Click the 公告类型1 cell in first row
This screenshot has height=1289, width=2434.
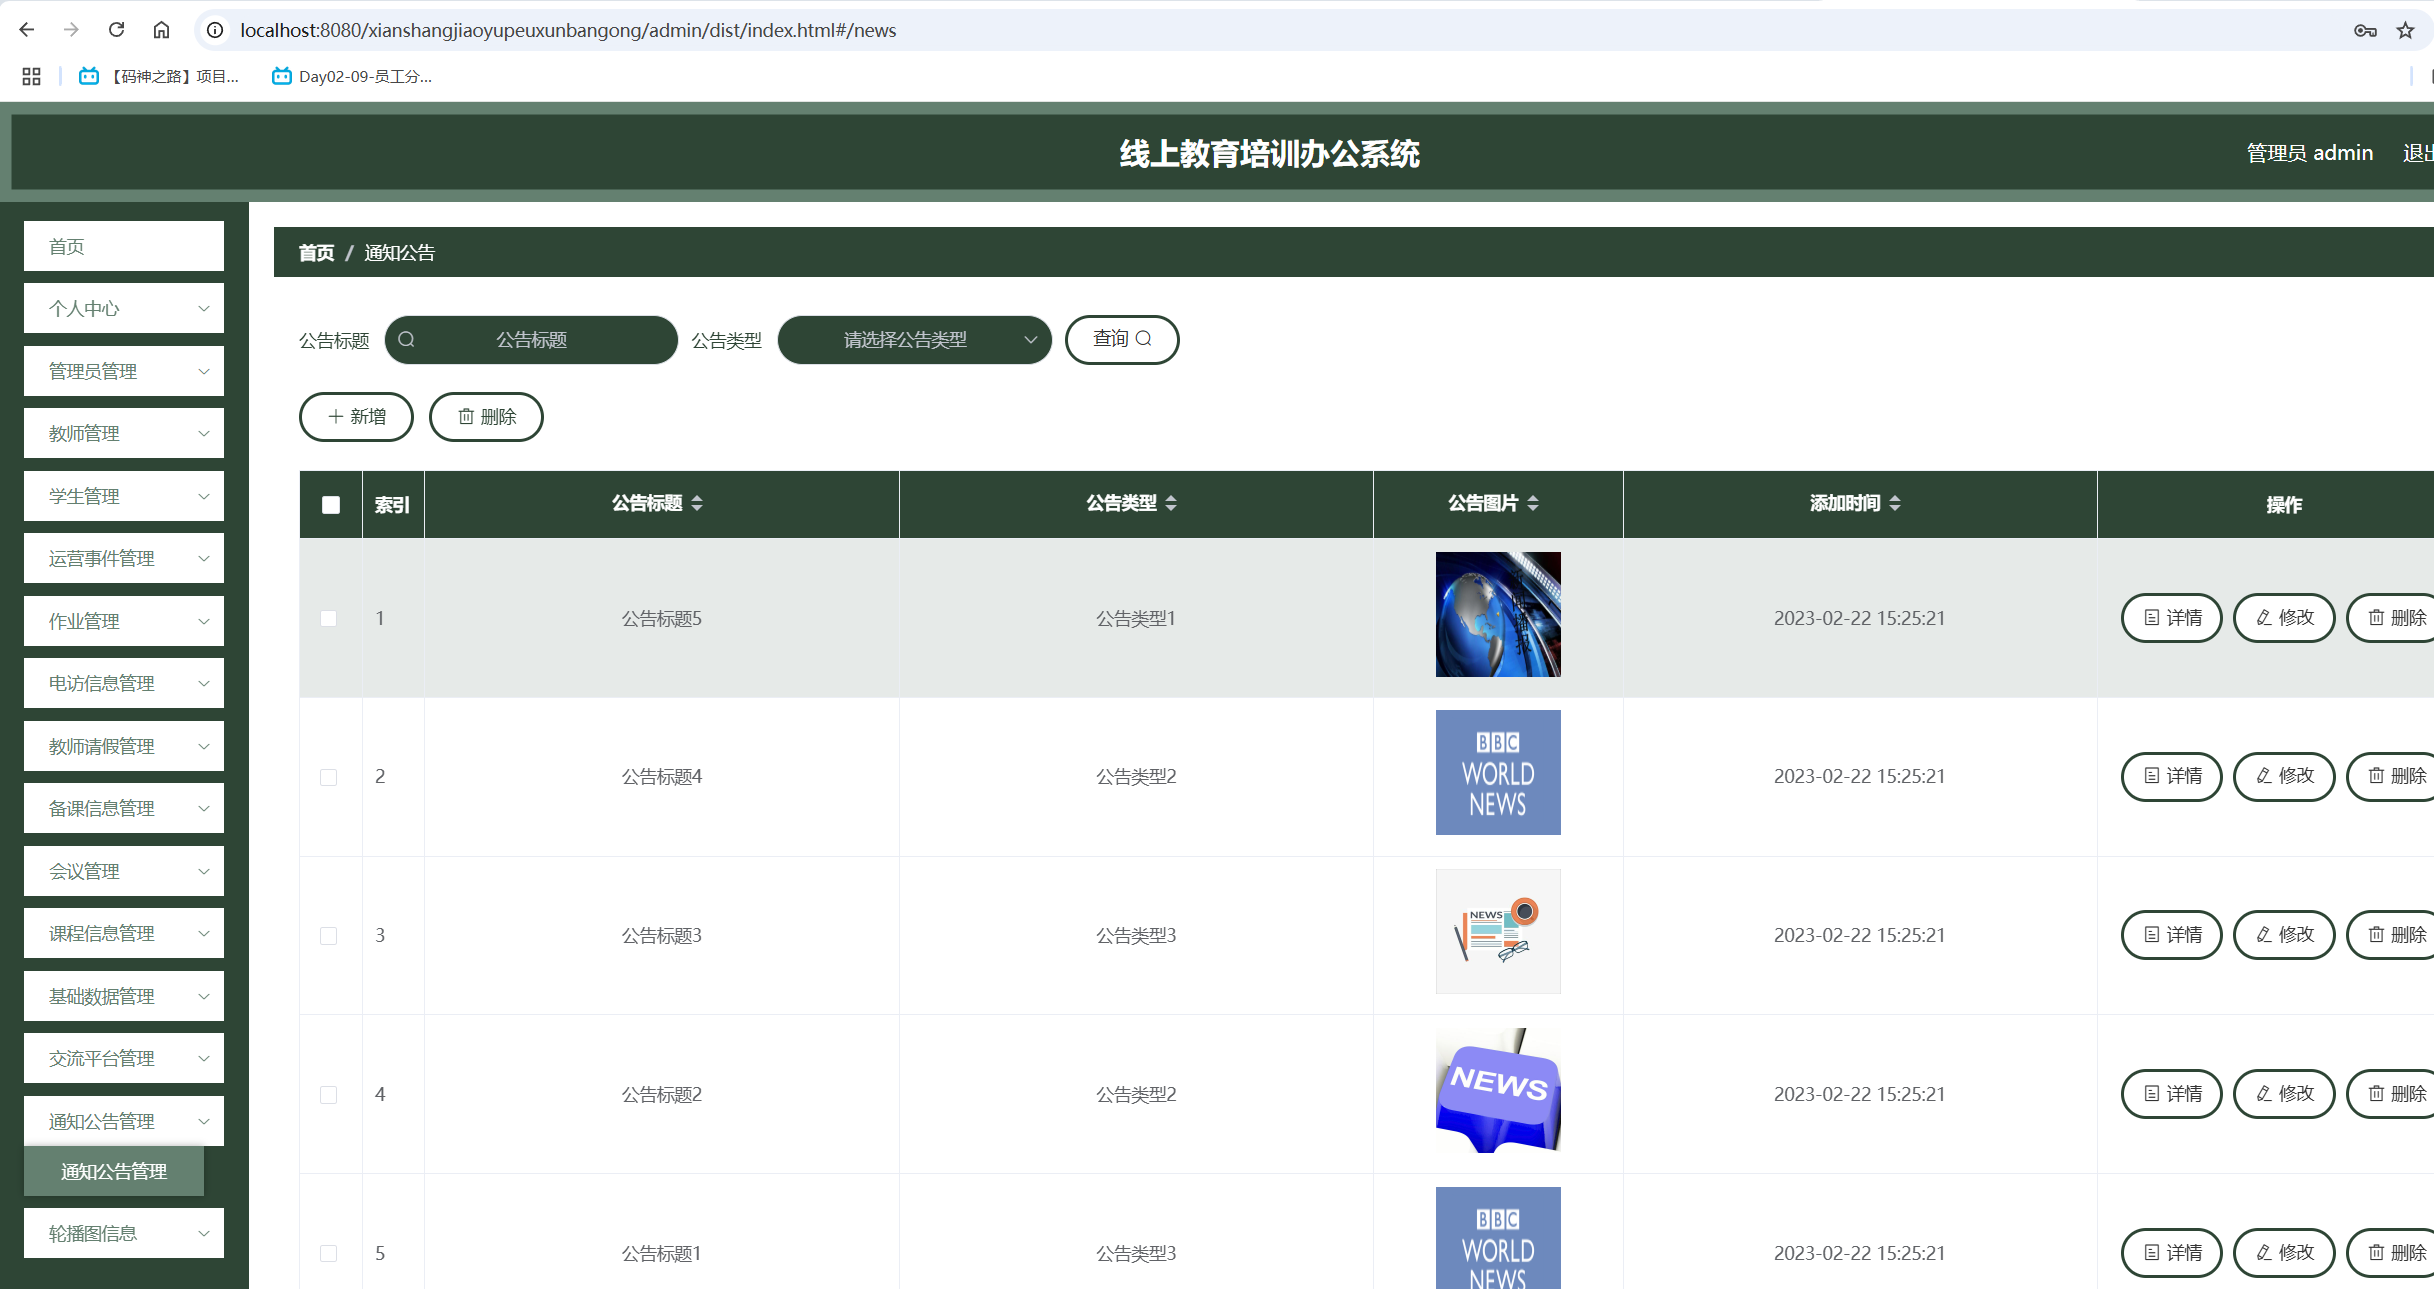1136,619
